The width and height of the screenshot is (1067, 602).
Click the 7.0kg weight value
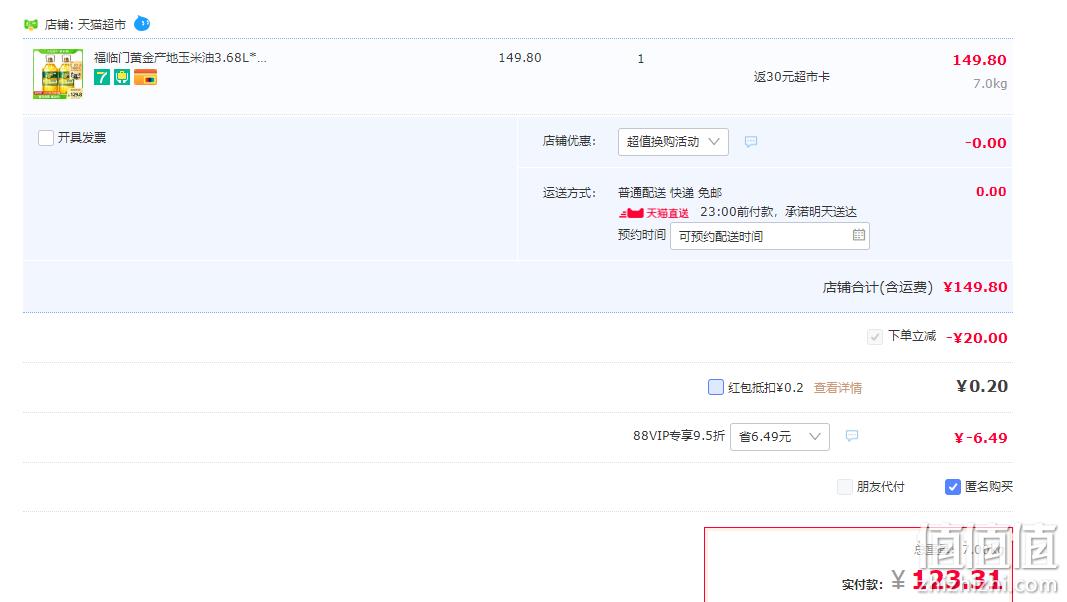click(x=990, y=84)
